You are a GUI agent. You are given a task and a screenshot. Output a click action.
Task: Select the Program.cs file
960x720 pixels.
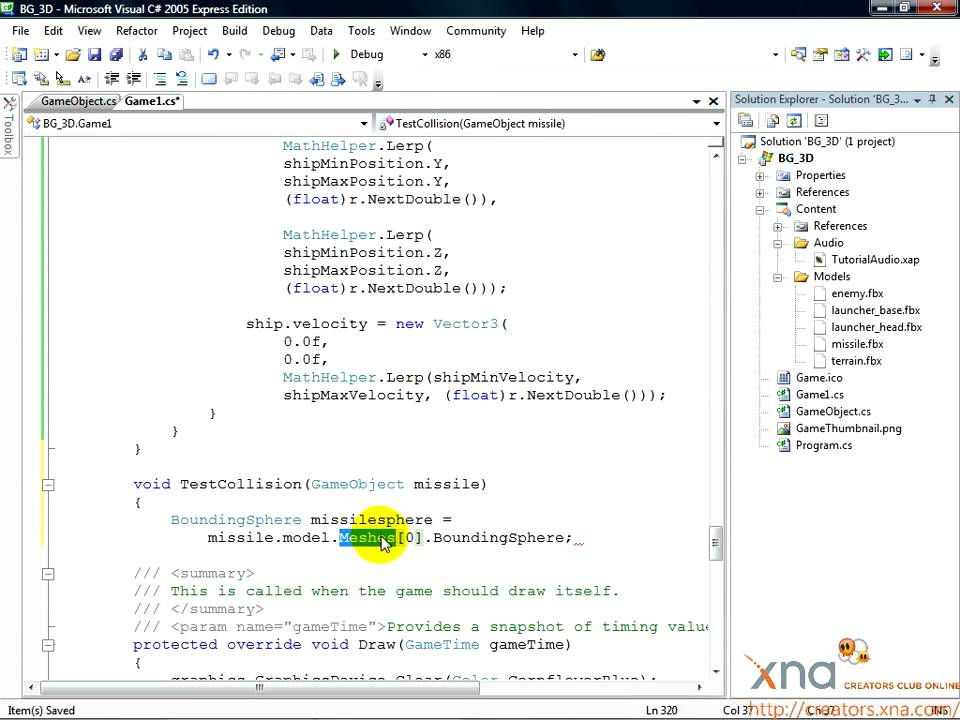click(823, 446)
